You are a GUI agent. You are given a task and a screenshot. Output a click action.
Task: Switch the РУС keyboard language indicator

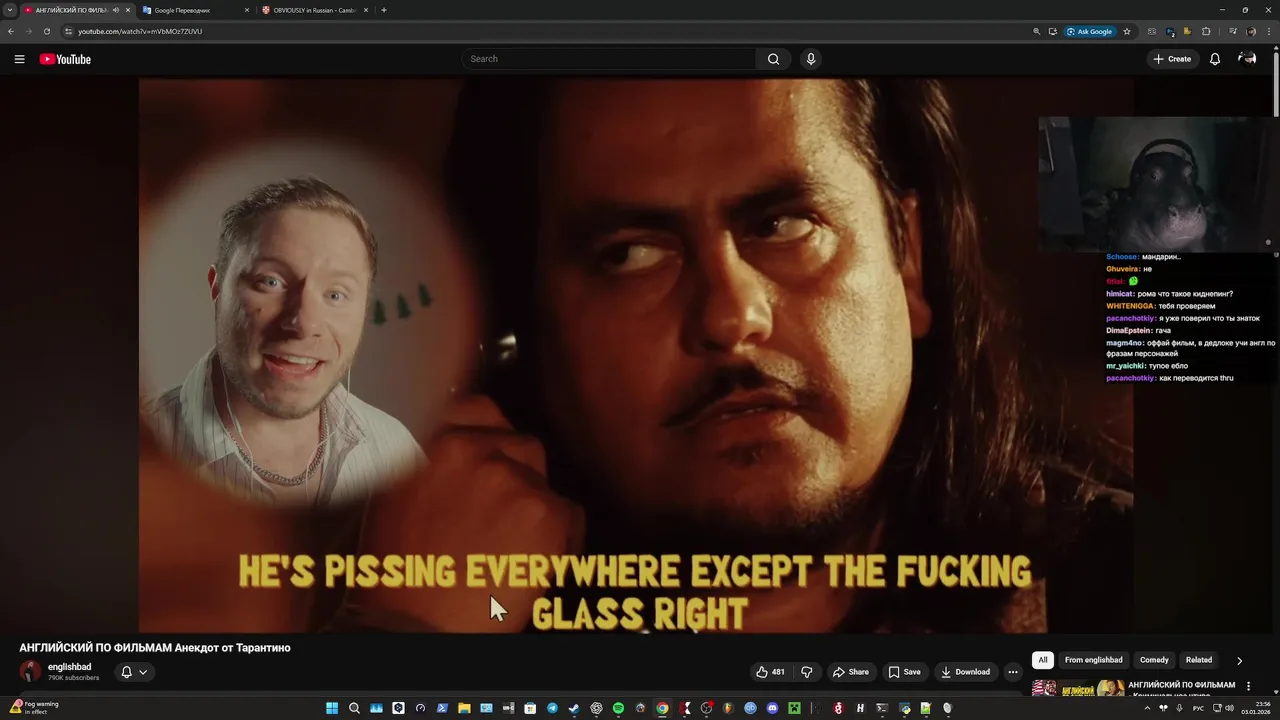click(1198, 708)
